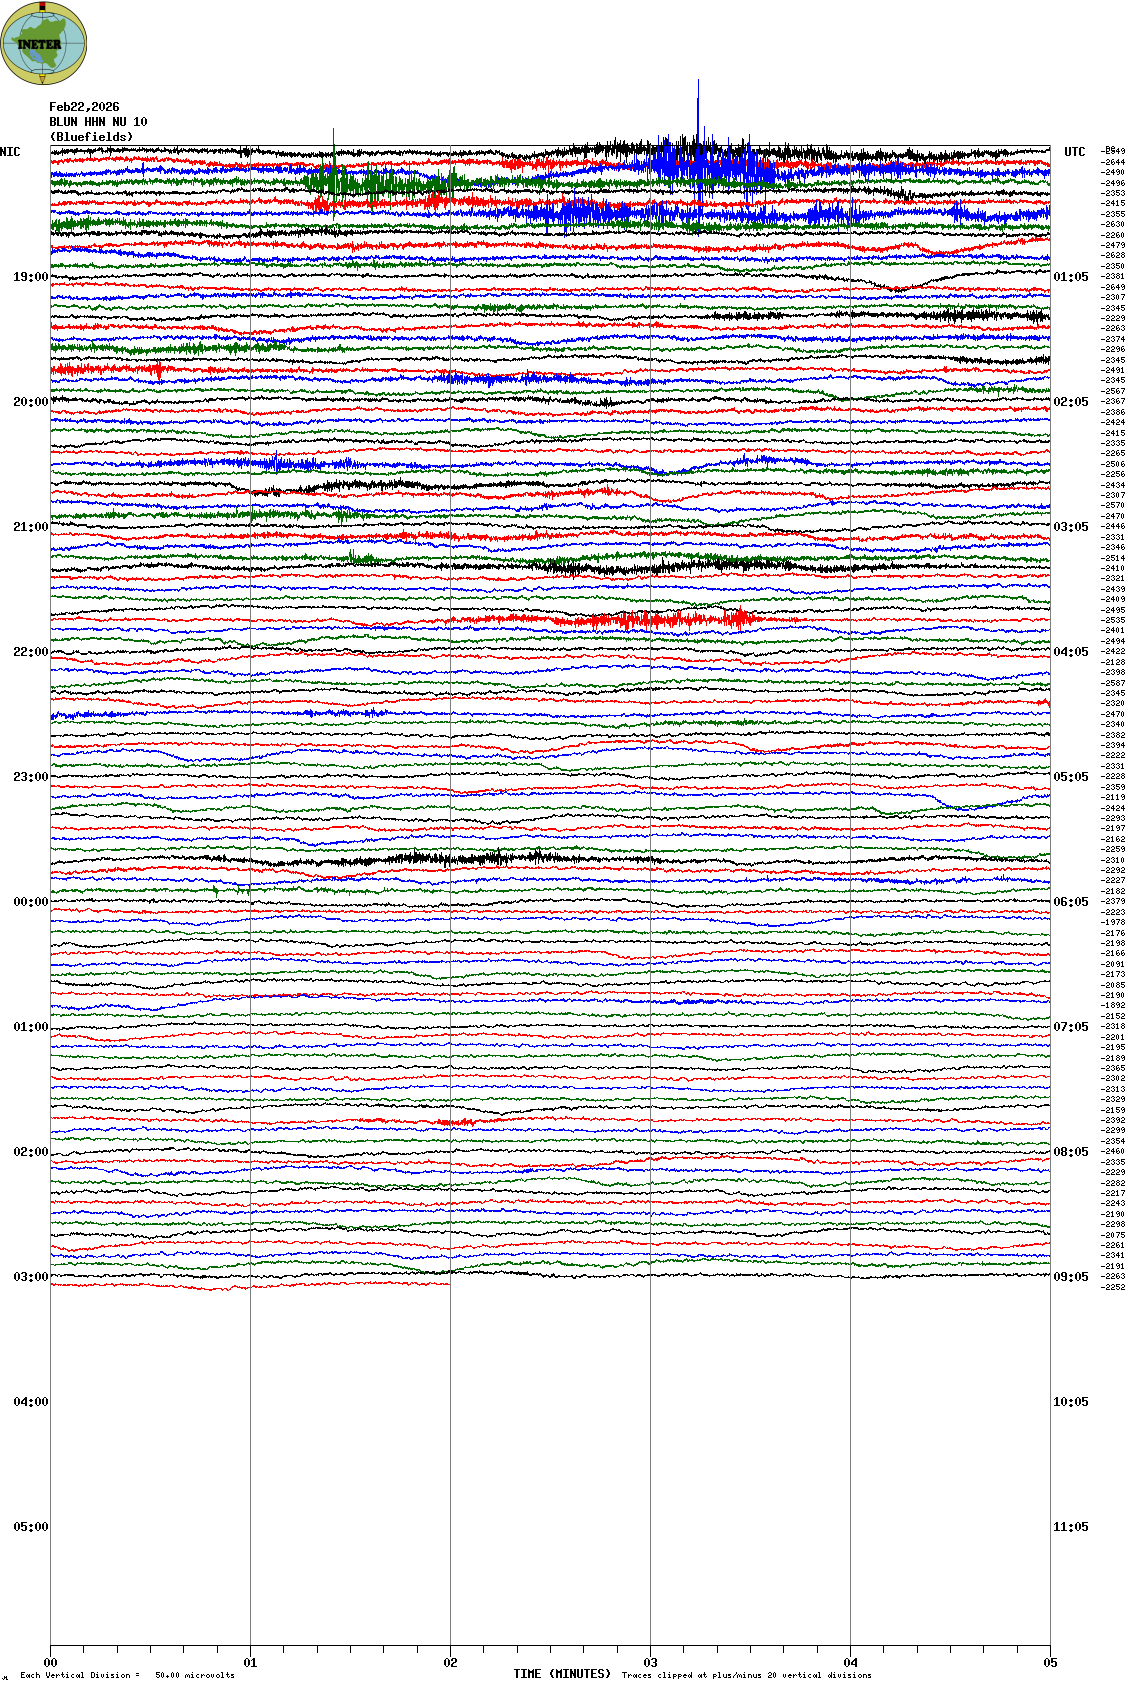The width and height of the screenshot is (1130, 1689).
Task: Click the 02 minute tick label on axis
Action: click(450, 1663)
